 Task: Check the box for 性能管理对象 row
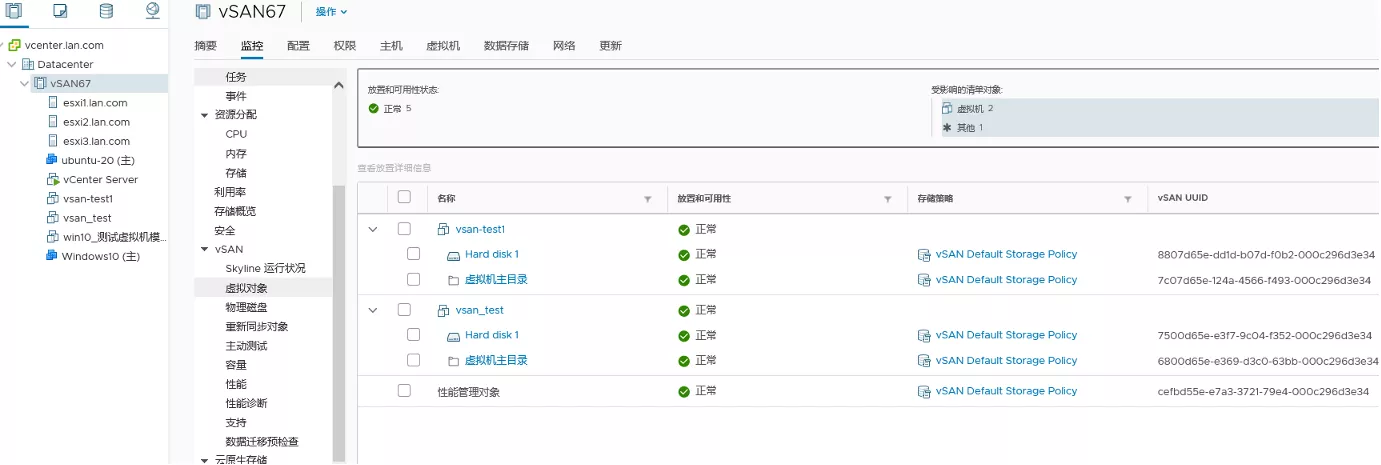[x=404, y=391]
